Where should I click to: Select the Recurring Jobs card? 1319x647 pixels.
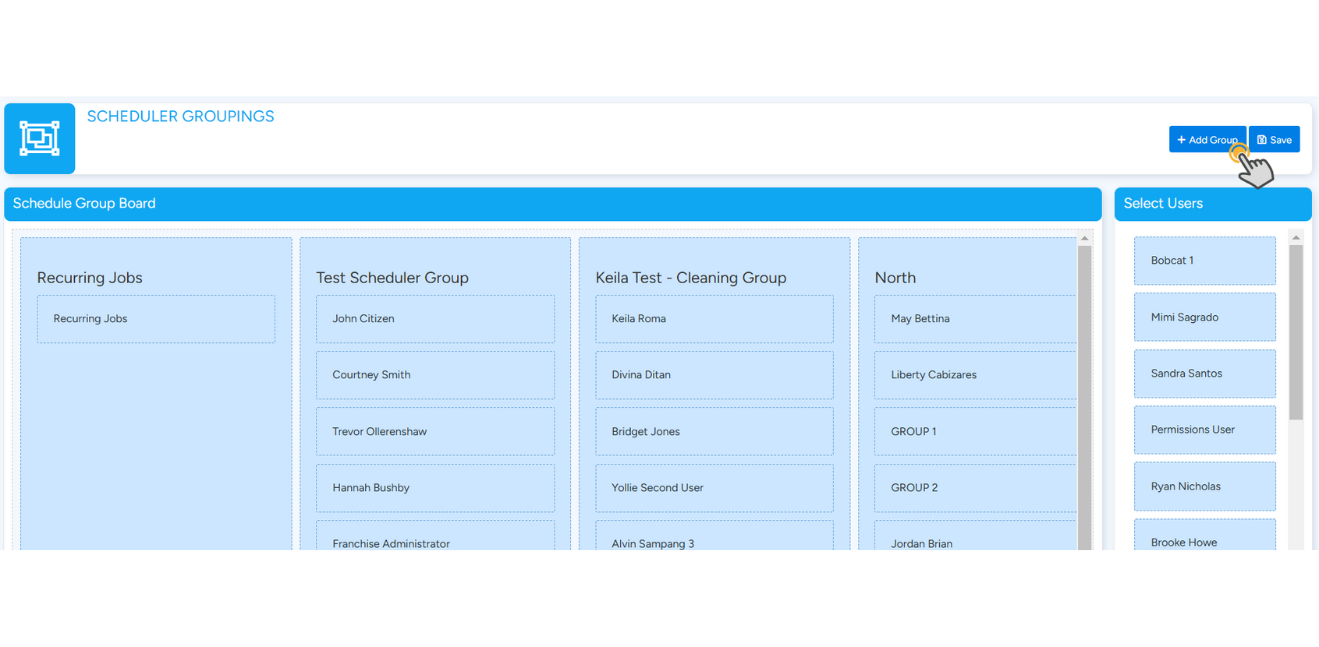[x=156, y=319]
